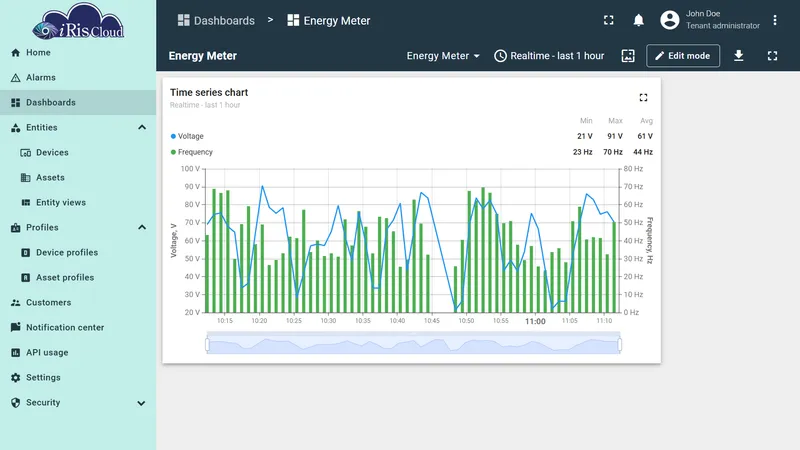Click the Time series chart title

(x=209, y=92)
